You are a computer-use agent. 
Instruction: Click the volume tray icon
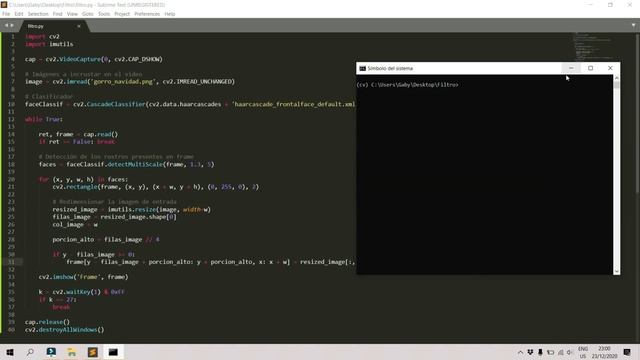pos(570,352)
